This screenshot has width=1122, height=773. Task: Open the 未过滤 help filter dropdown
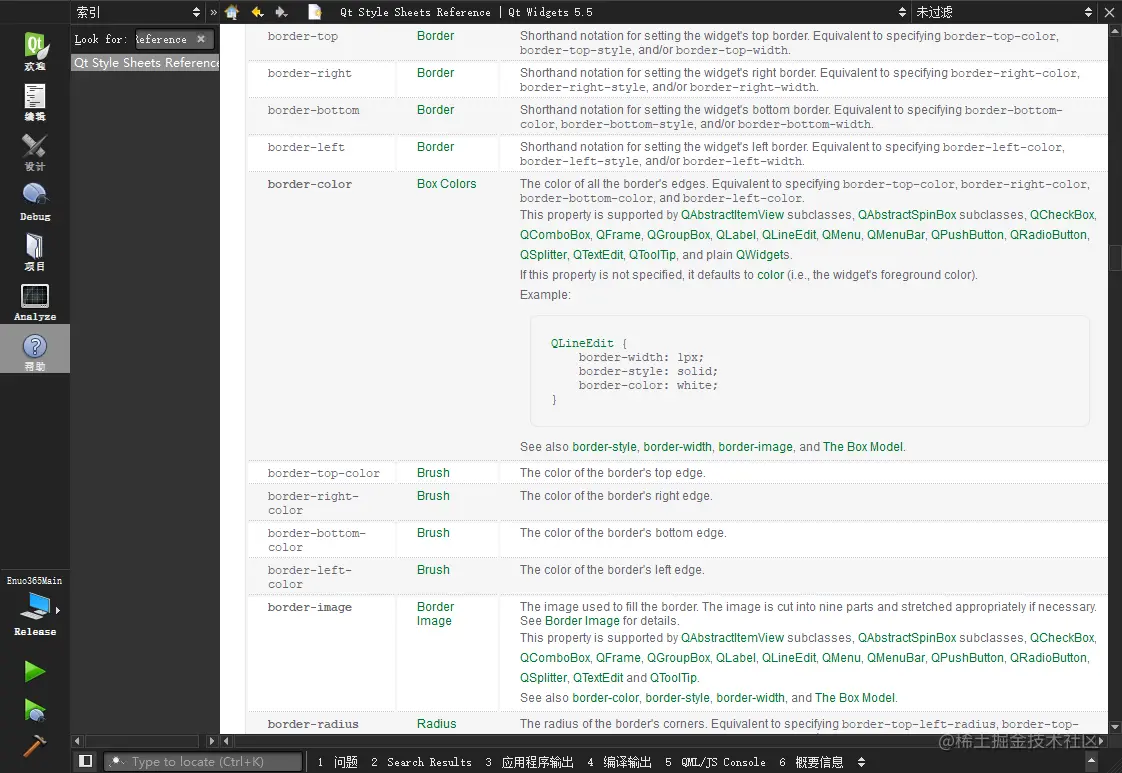(1003, 12)
